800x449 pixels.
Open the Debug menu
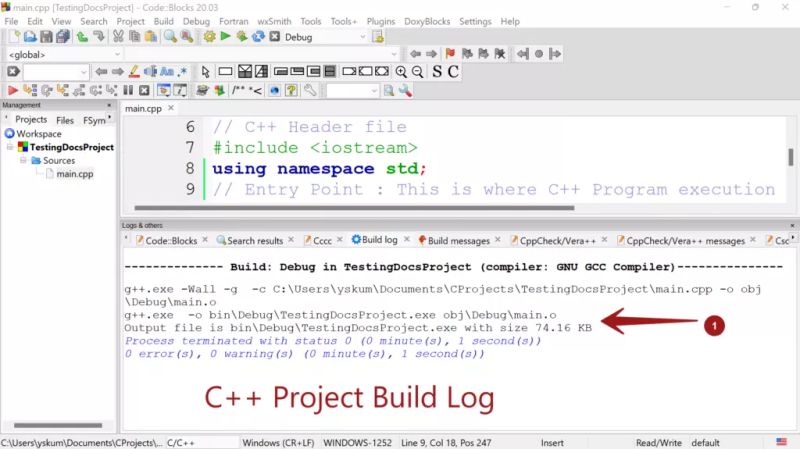[x=196, y=21]
